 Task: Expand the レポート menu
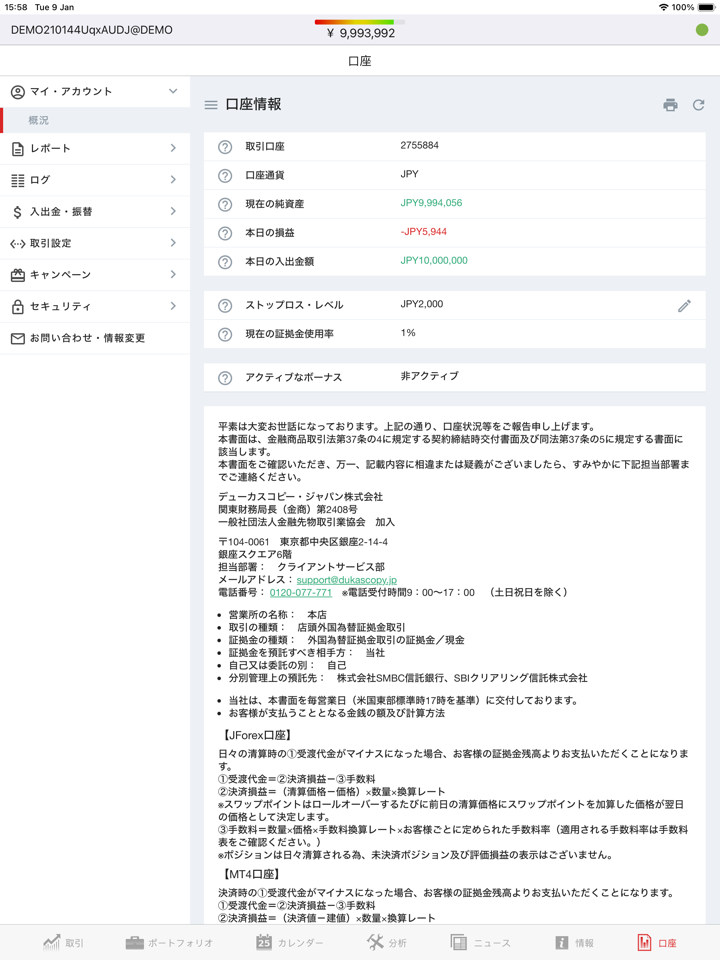[x=95, y=148]
